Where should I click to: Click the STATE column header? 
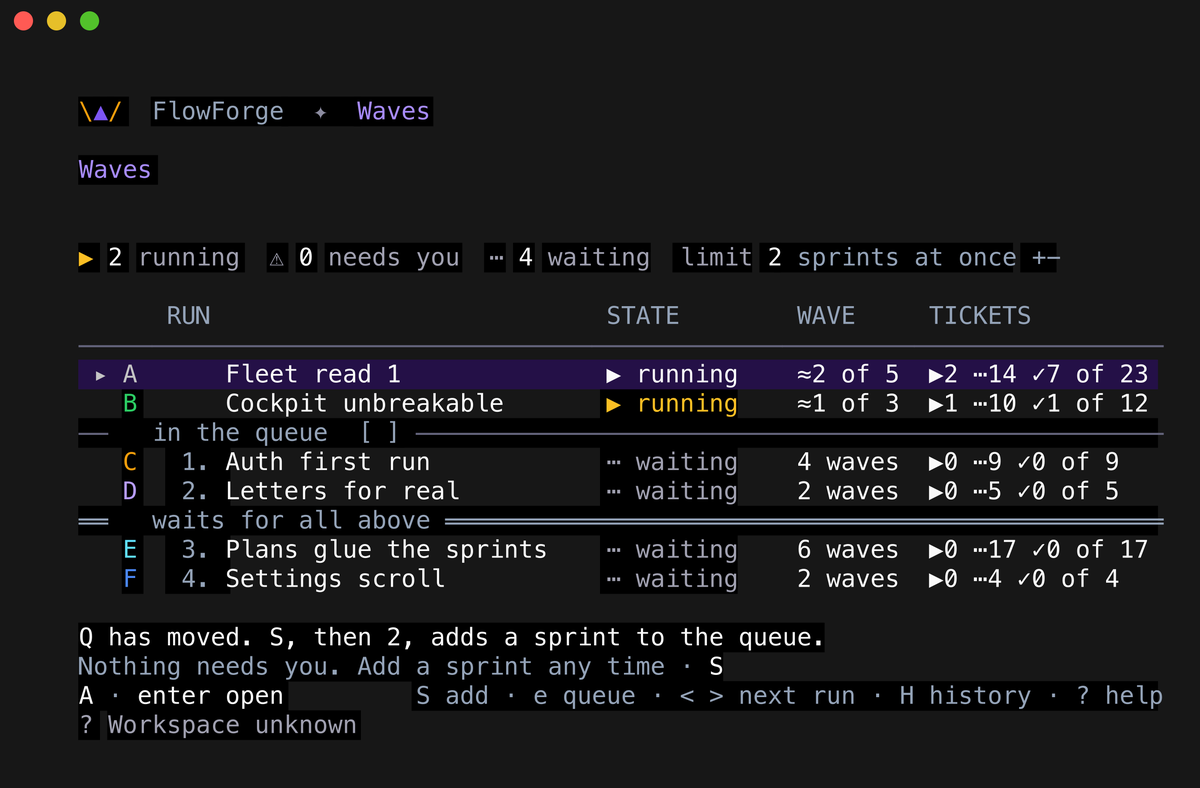[643, 316]
